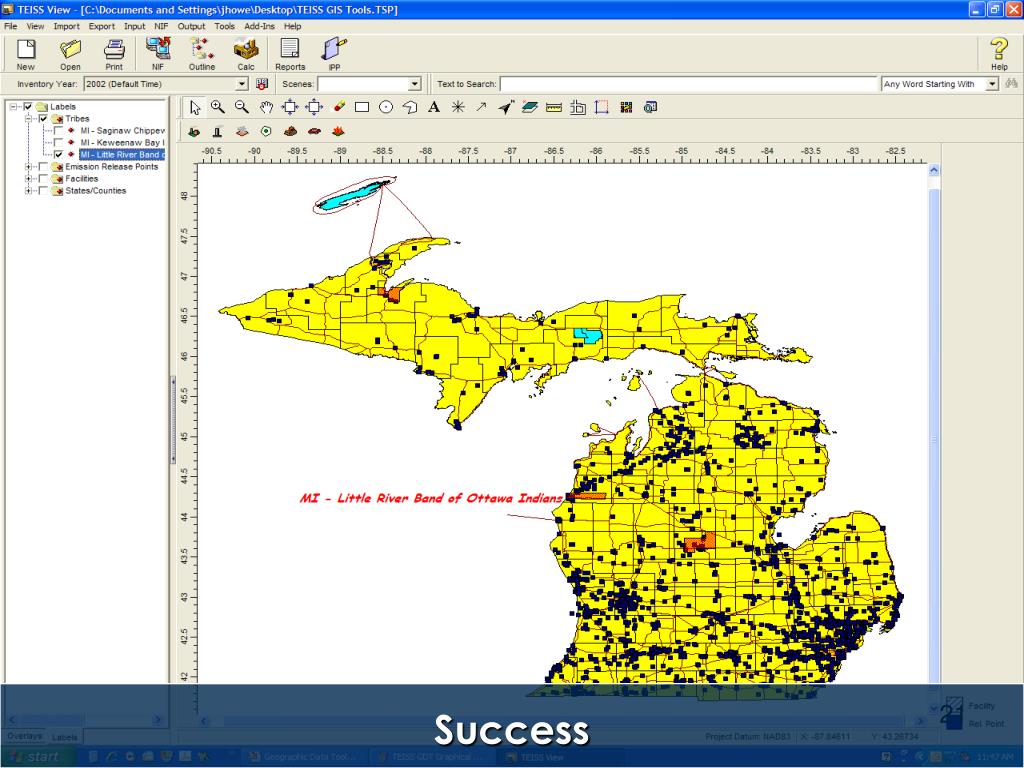Select the MI - Keweenaw Bay tree item

coord(122,142)
